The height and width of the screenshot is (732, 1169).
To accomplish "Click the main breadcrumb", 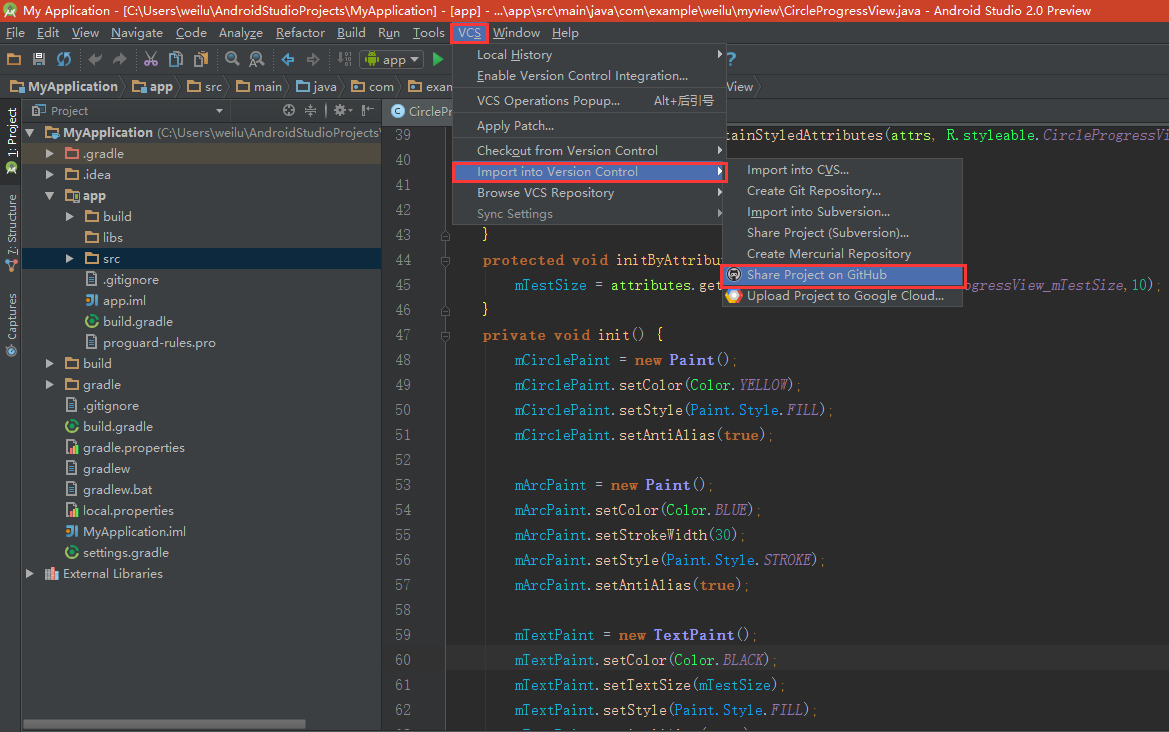I will point(259,86).
